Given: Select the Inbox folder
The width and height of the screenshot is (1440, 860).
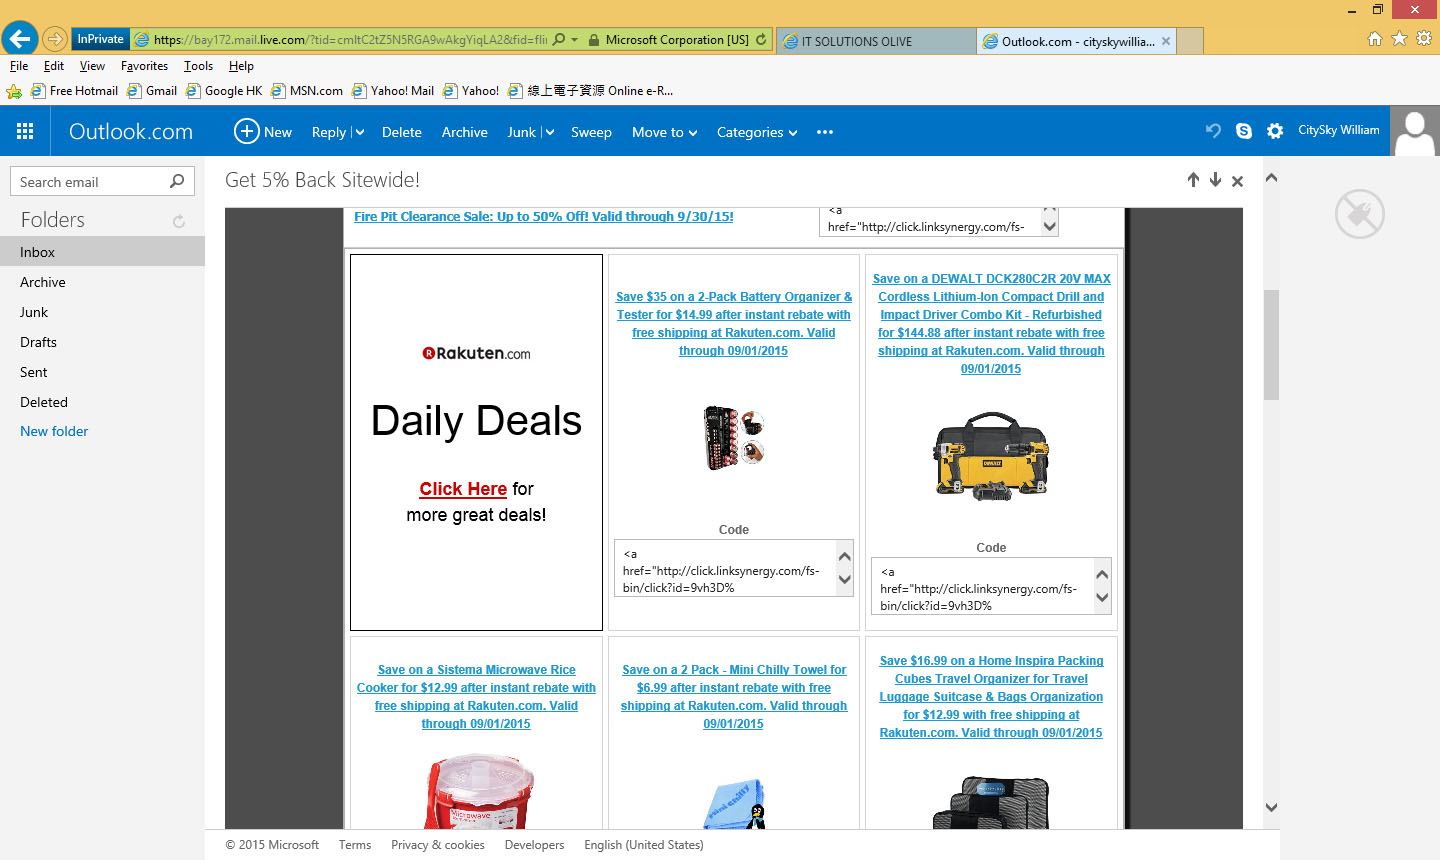Looking at the screenshot, I should [102, 252].
